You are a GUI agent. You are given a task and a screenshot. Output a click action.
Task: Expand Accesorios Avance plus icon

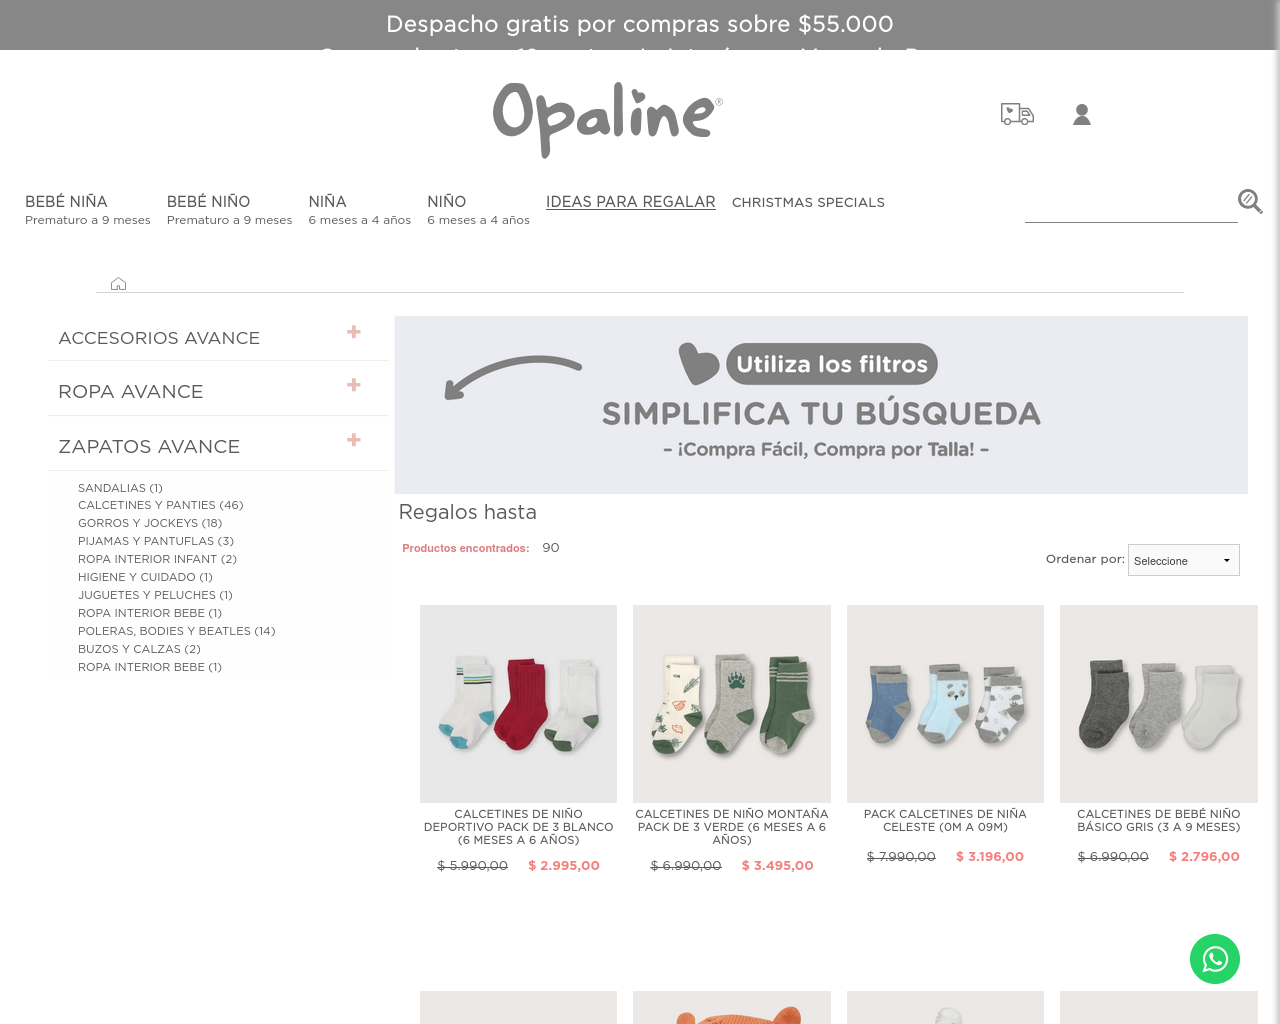[354, 332]
